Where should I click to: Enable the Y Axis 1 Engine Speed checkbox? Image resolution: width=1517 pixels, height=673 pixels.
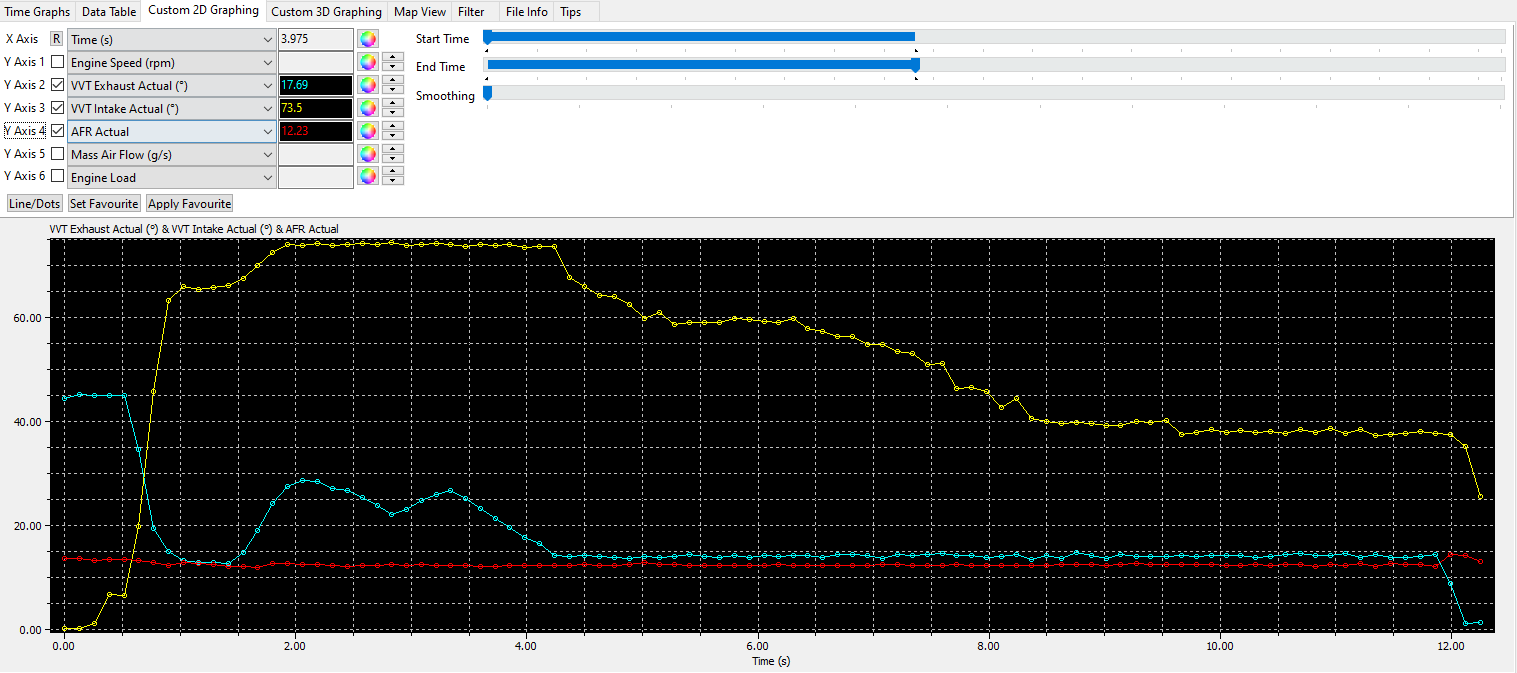[x=57, y=62]
